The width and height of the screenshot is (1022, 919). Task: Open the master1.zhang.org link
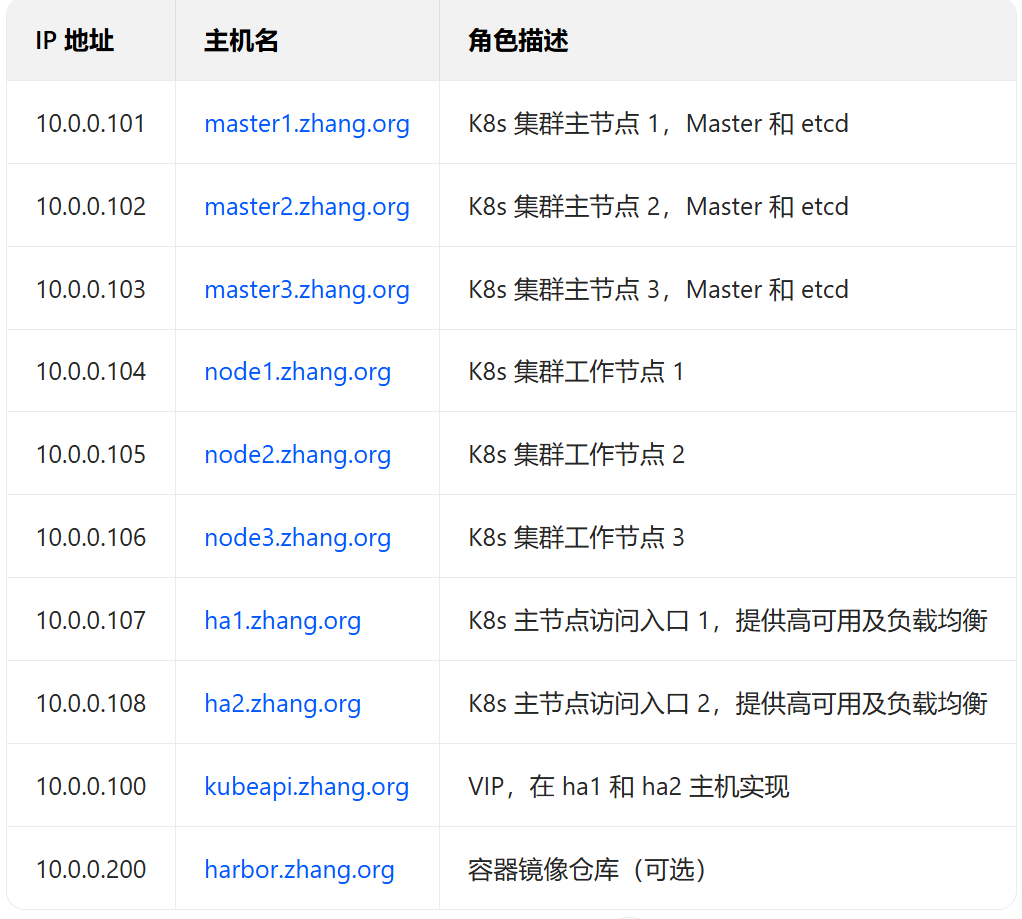[x=306, y=124]
